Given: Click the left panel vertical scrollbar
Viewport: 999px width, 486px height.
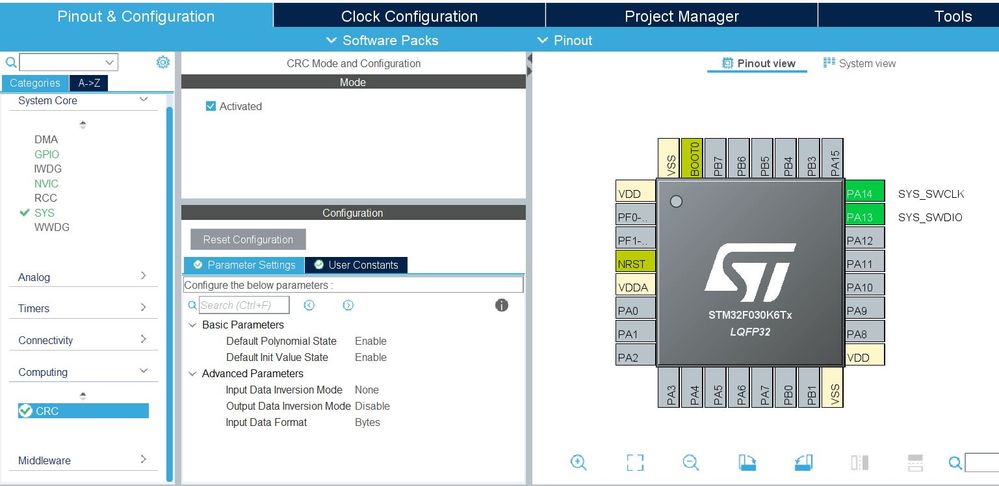Looking at the screenshot, I should pyautogui.click(x=169, y=293).
